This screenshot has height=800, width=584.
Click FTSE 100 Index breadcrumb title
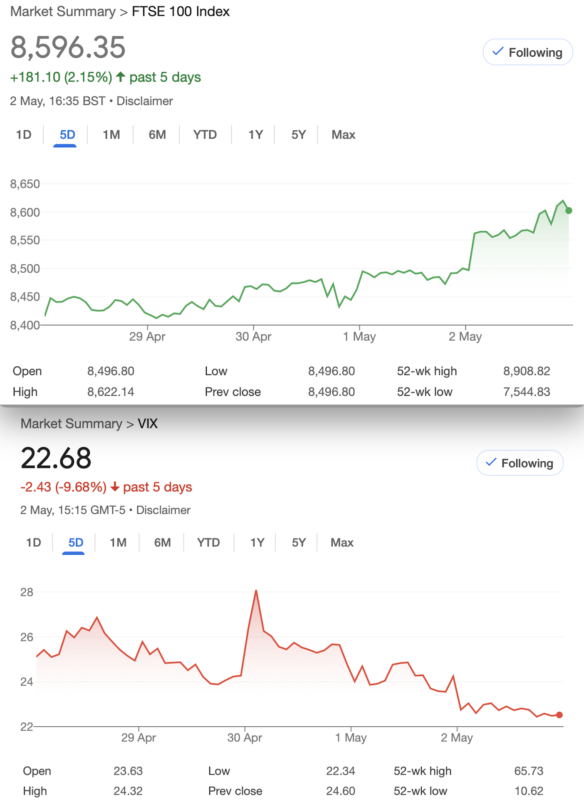coord(181,12)
